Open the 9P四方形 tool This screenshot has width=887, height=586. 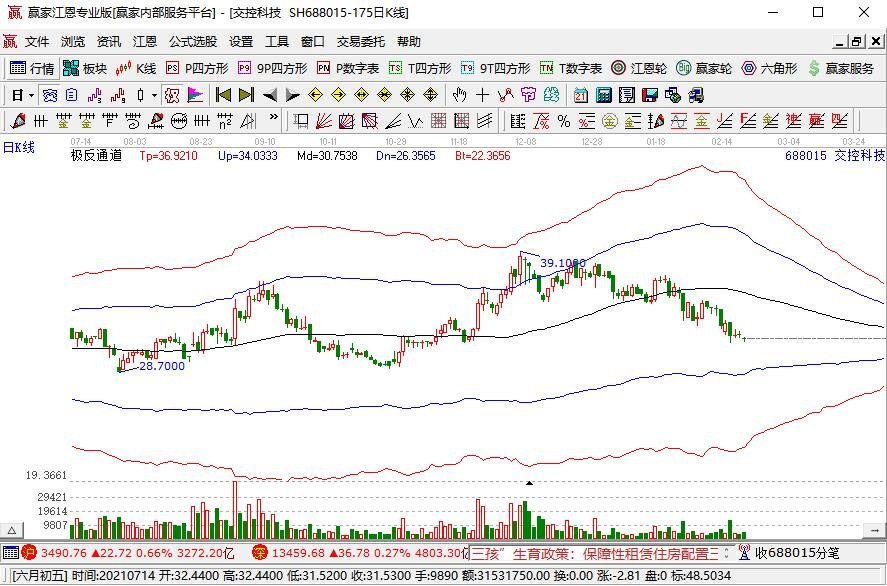click(273, 68)
